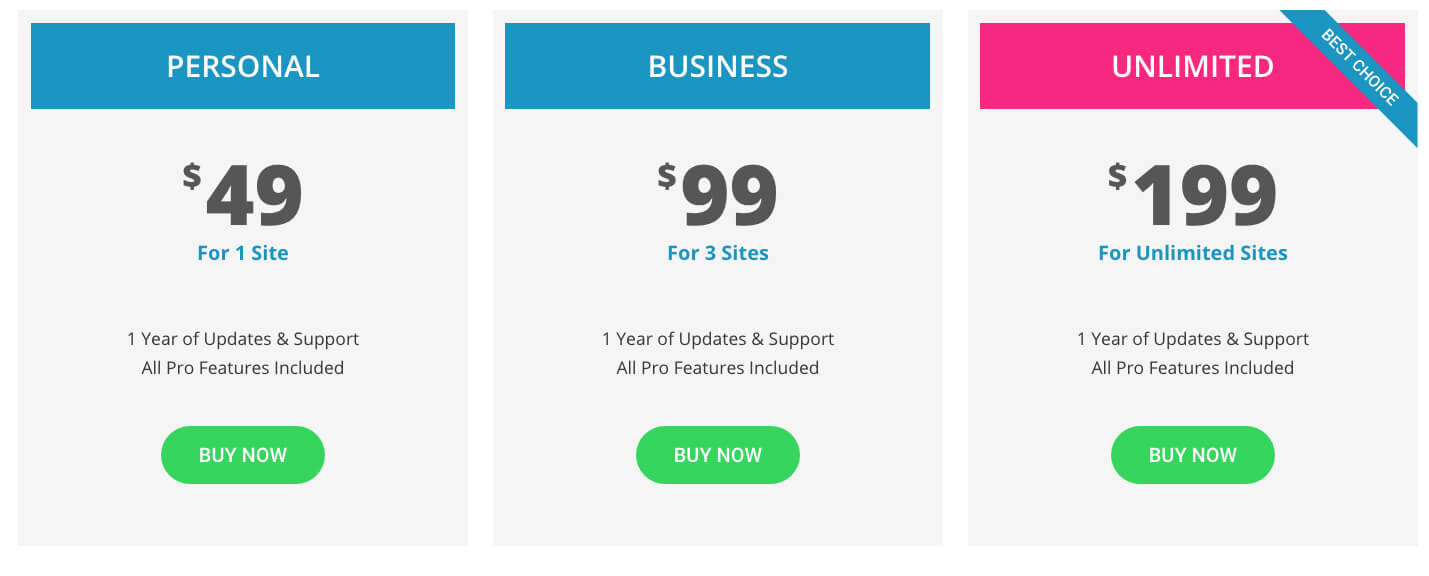Click '1 Year of Updates & Support' in Unlimited
Image resolution: width=1429 pixels, height=576 pixels.
coord(1192,339)
